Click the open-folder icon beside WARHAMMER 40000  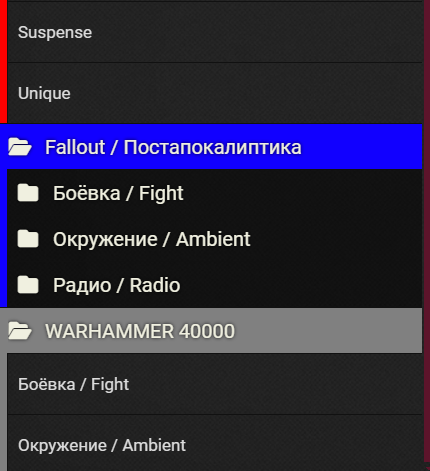tap(20, 331)
